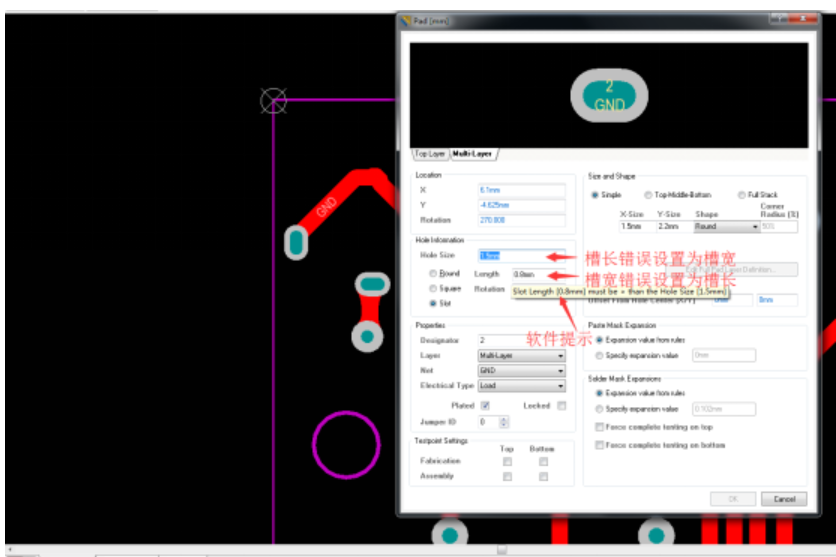Image resolution: width=836 pixels, height=557 pixels.
Task: Click the Solder Mask expansion value field
Action: pyautogui.click(x=724, y=409)
